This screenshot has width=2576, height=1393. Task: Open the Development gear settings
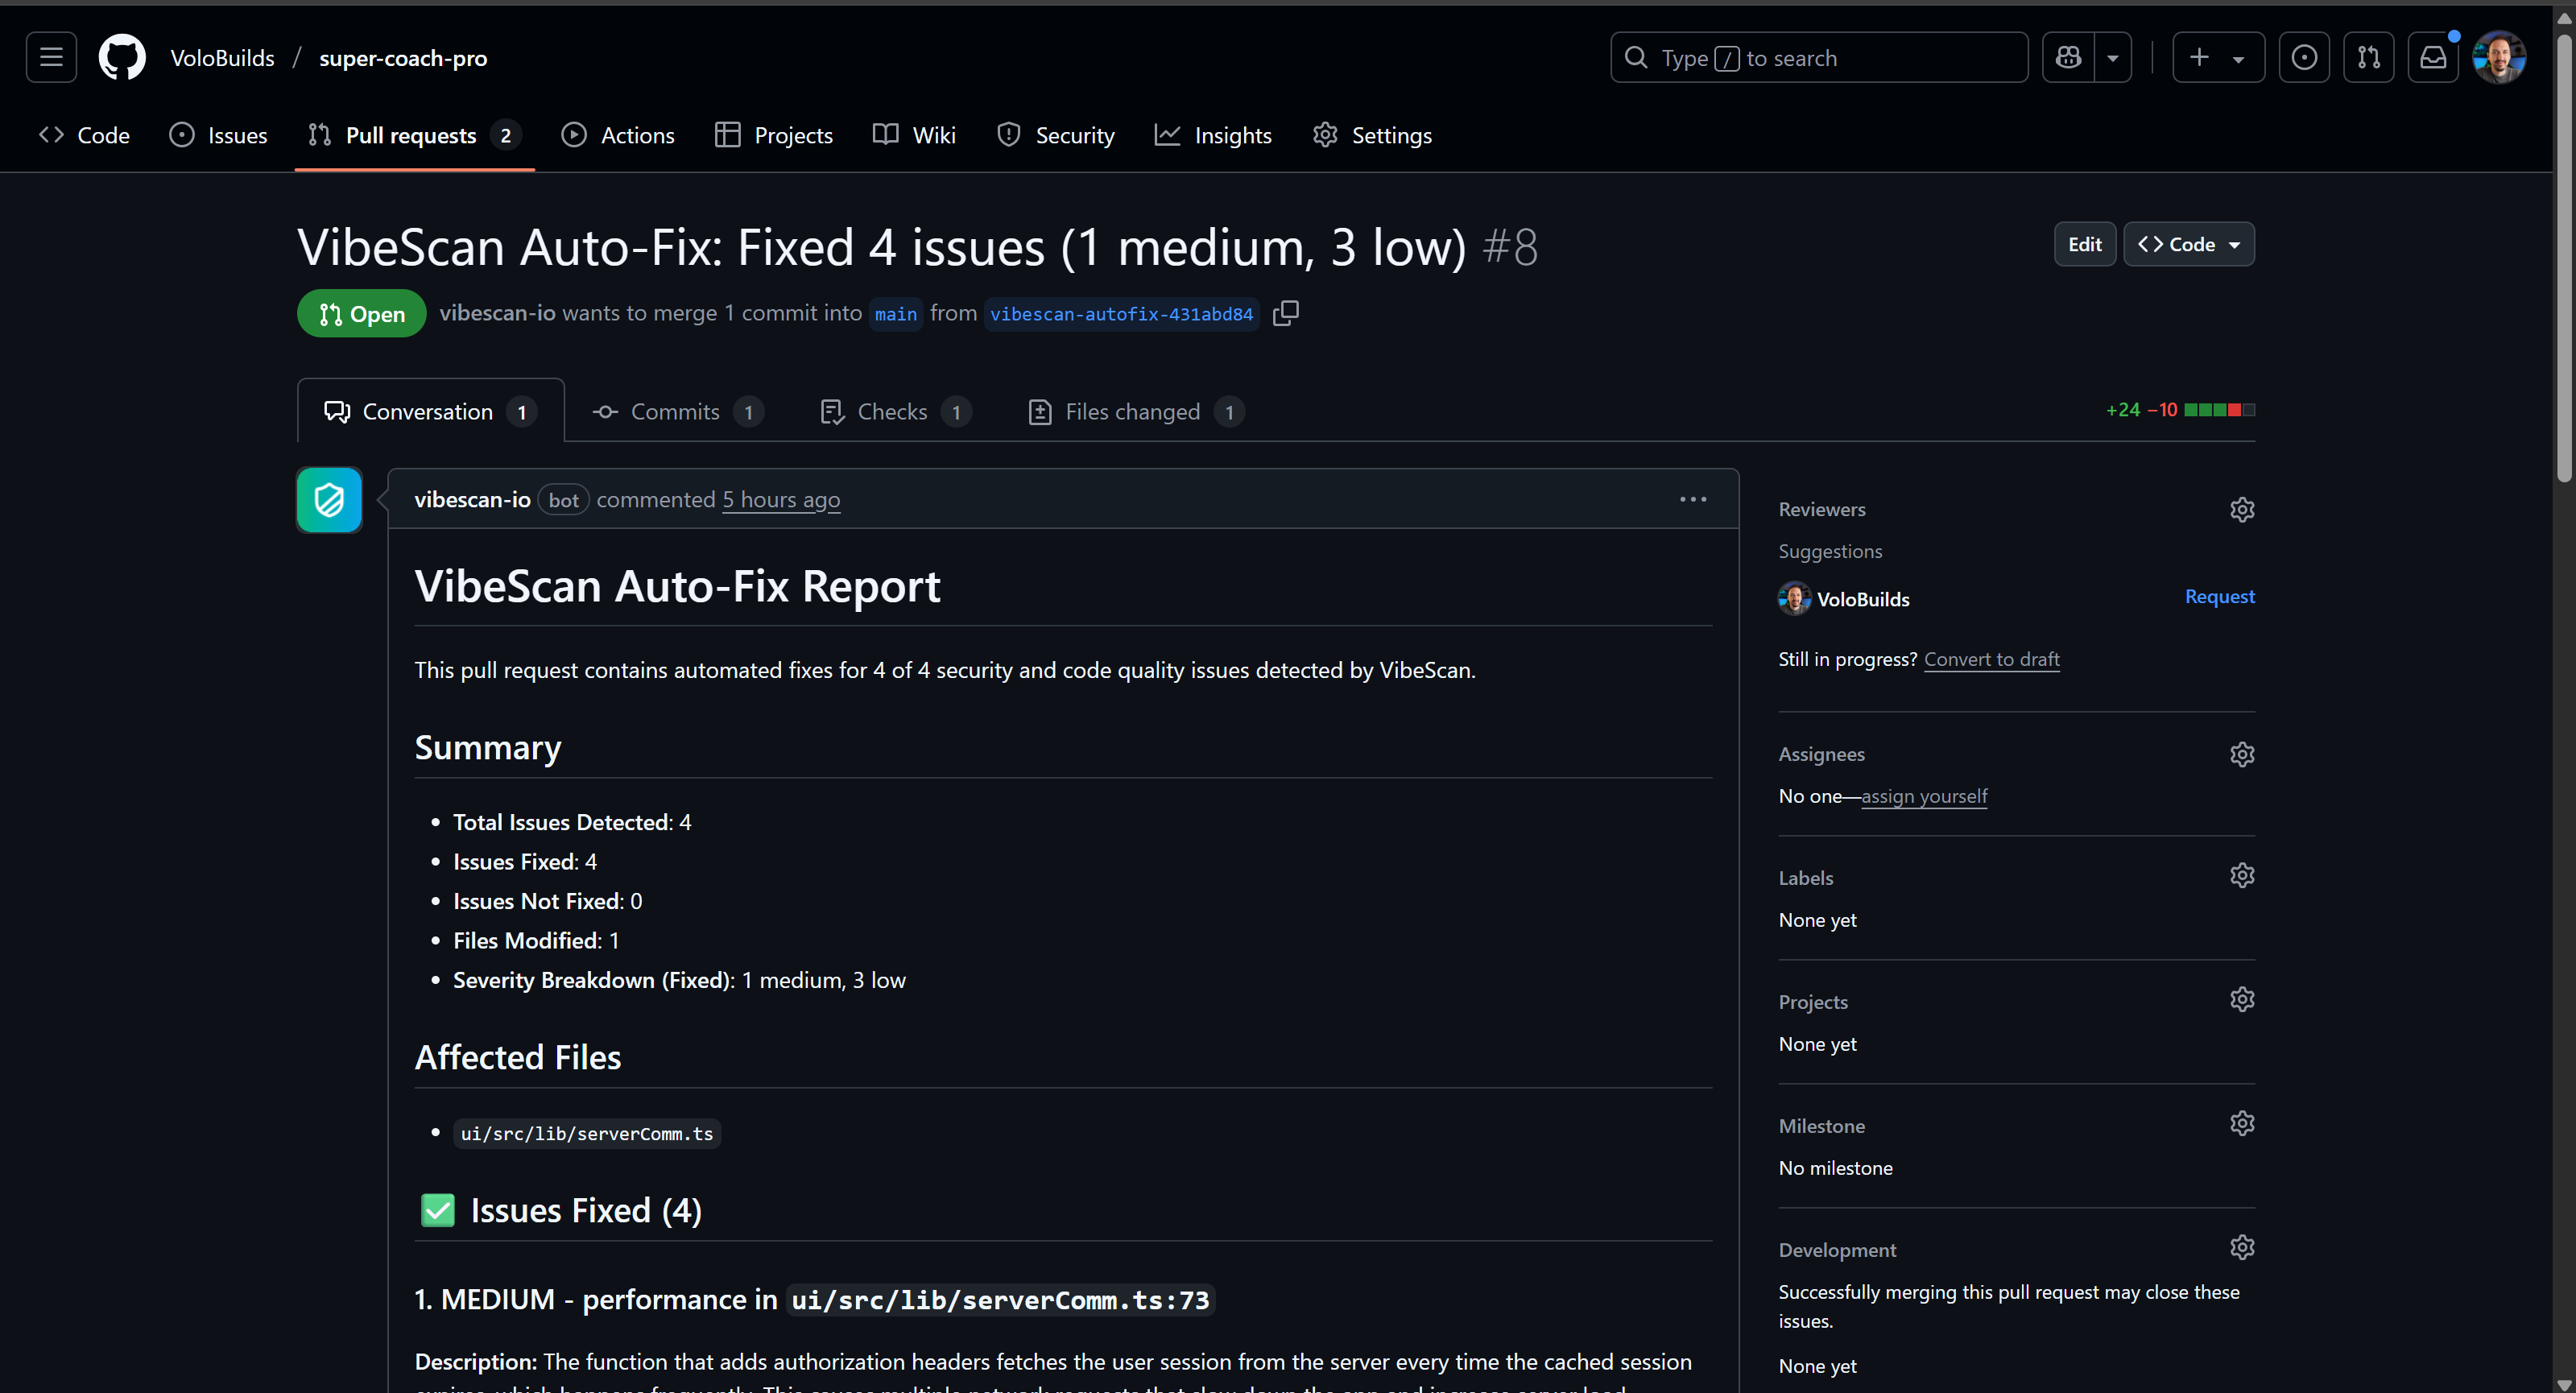coord(2242,1248)
